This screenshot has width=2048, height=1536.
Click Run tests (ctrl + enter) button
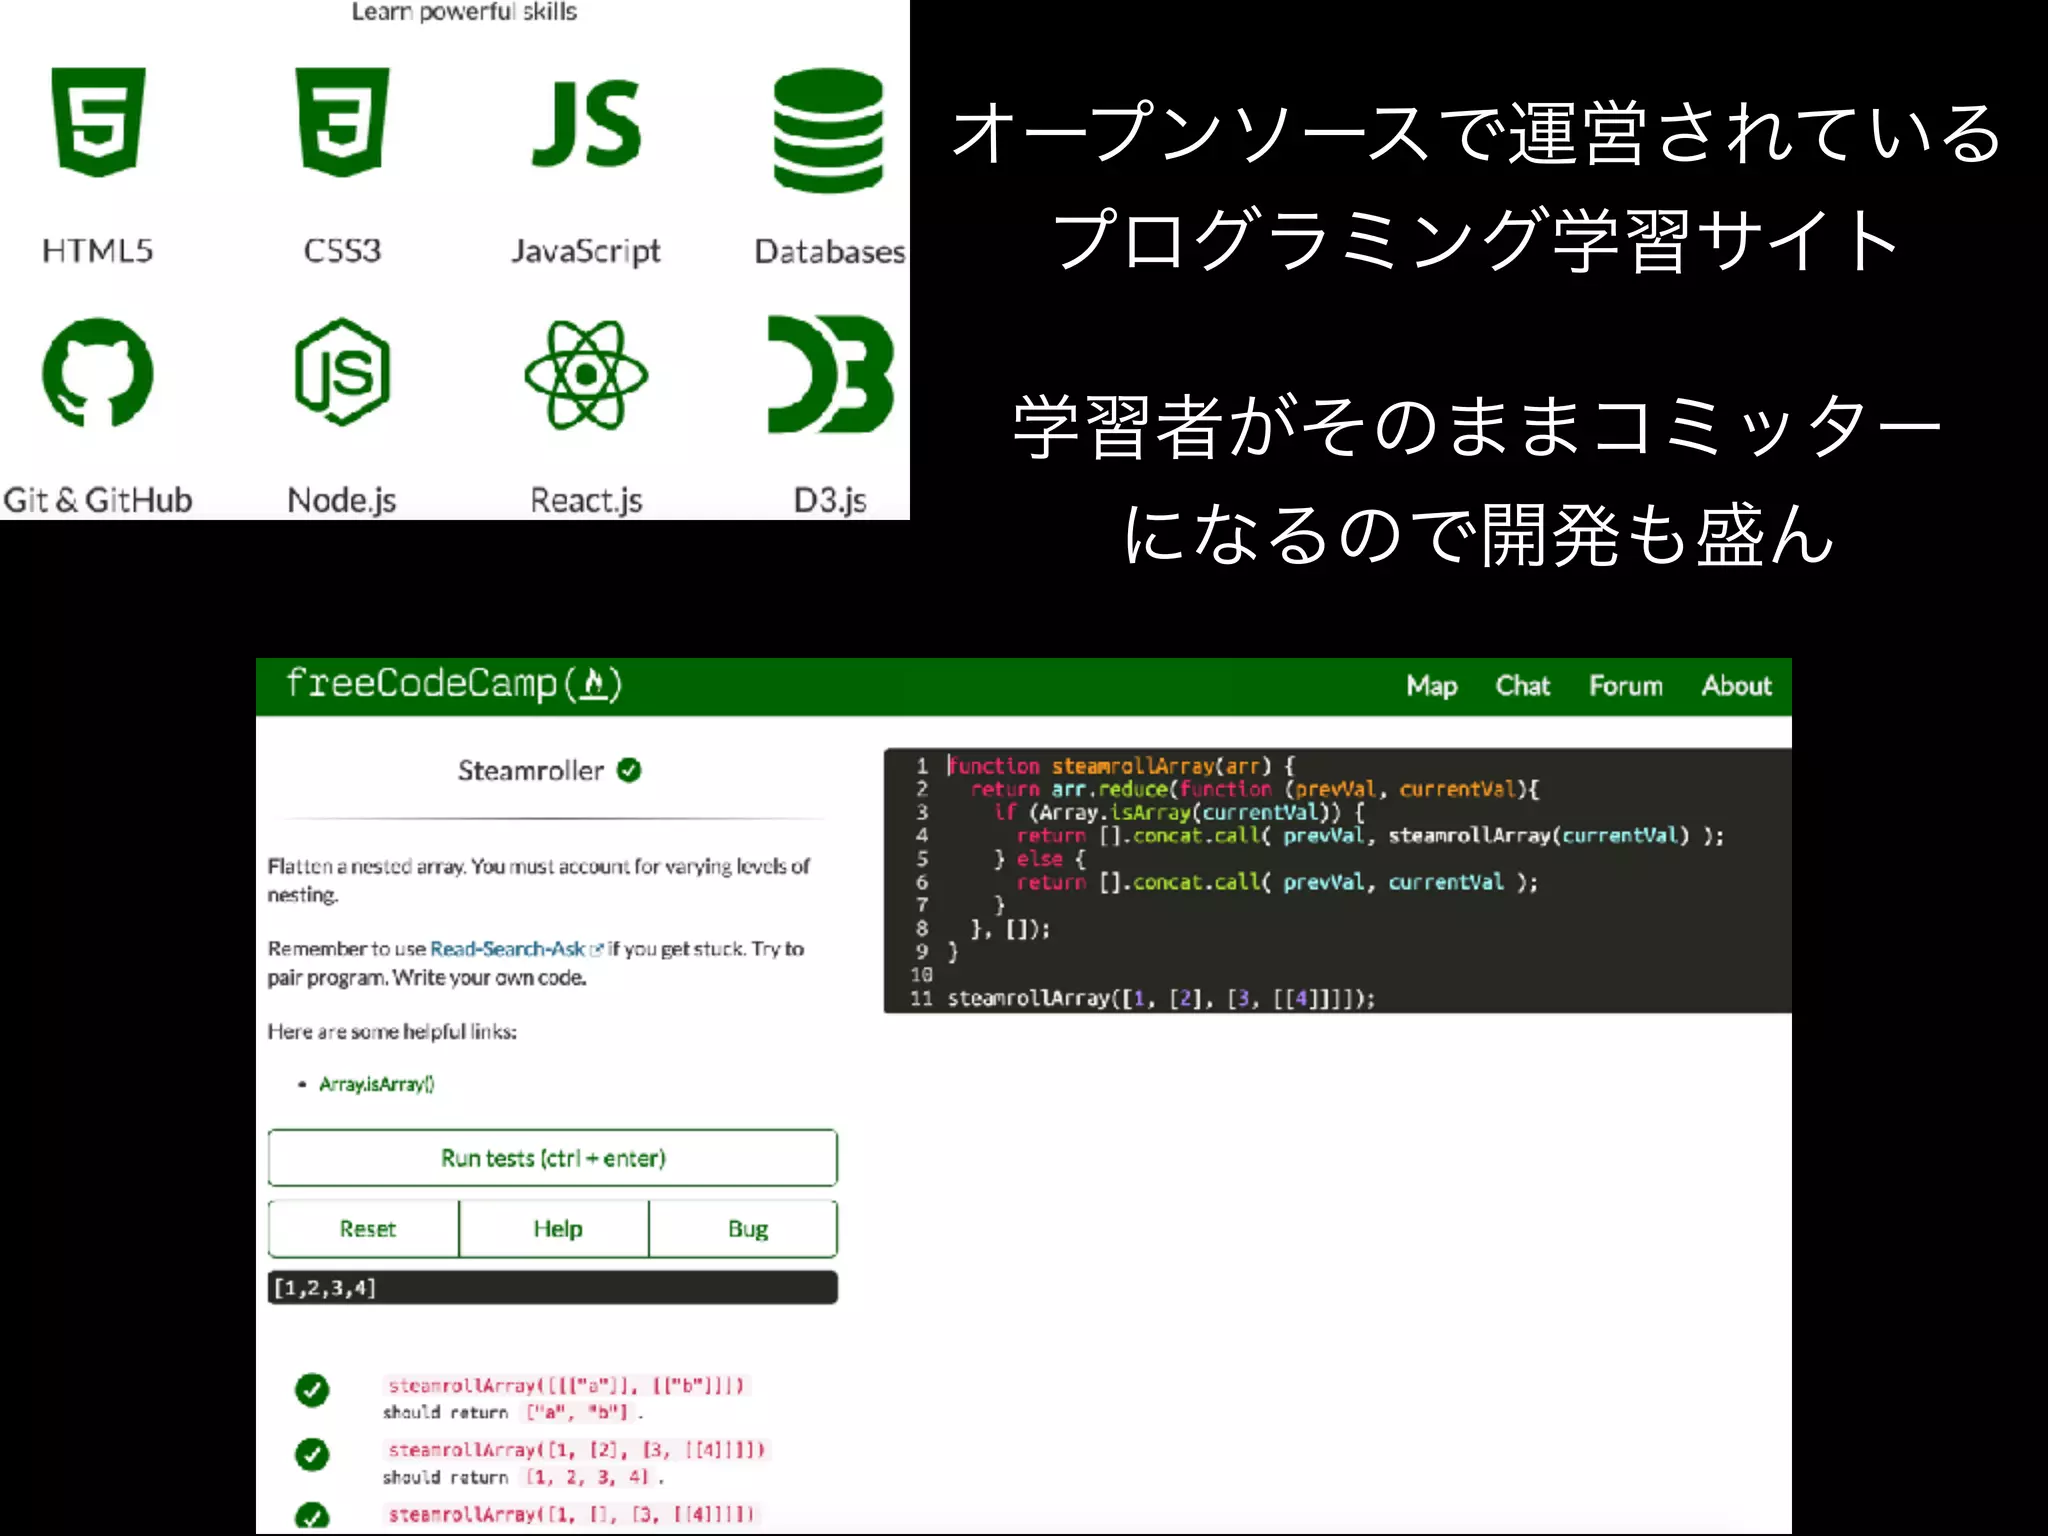pyautogui.click(x=553, y=1158)
